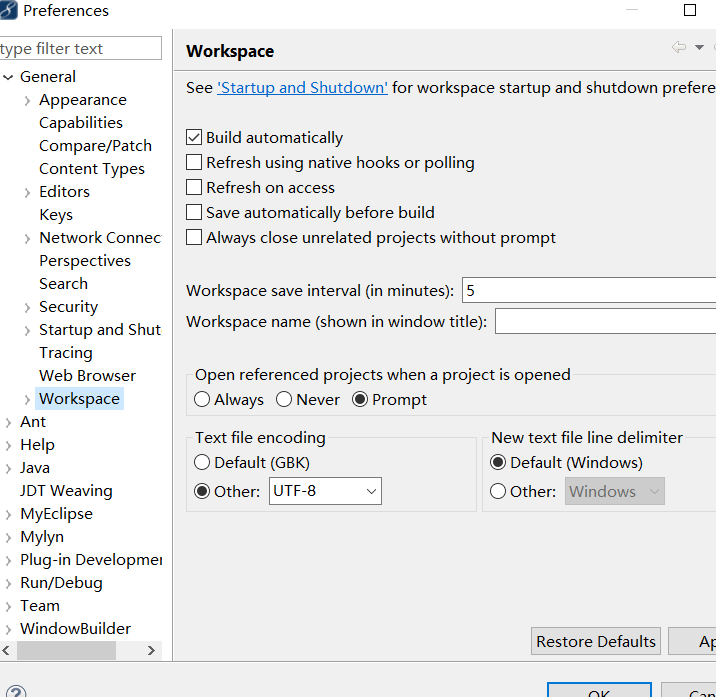Image resolution: width=716 pixels, height=697 pixels.
Task: Expand the Help preferences node
Action: pos(8,445)
